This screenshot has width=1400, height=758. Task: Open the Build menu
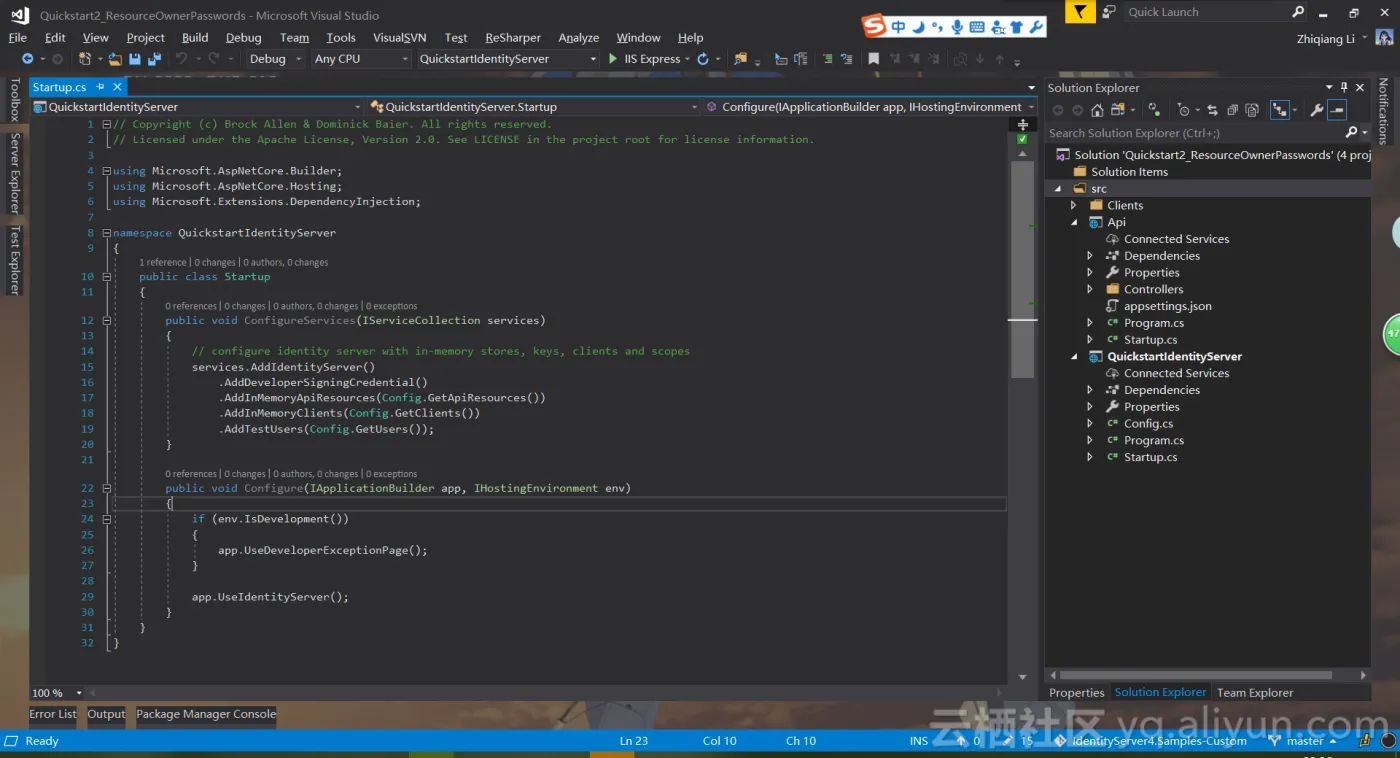click(195, 37)
